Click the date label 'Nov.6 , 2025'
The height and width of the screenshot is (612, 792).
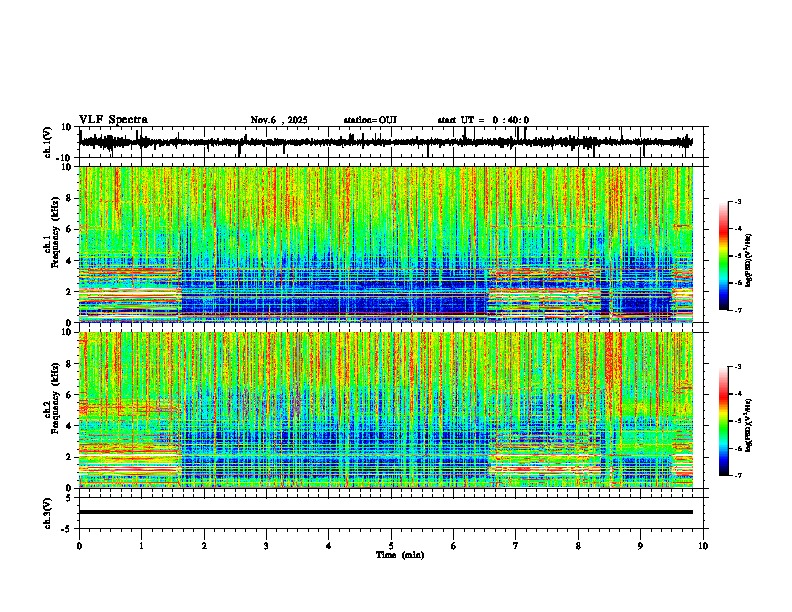click(x=279, y=120)
